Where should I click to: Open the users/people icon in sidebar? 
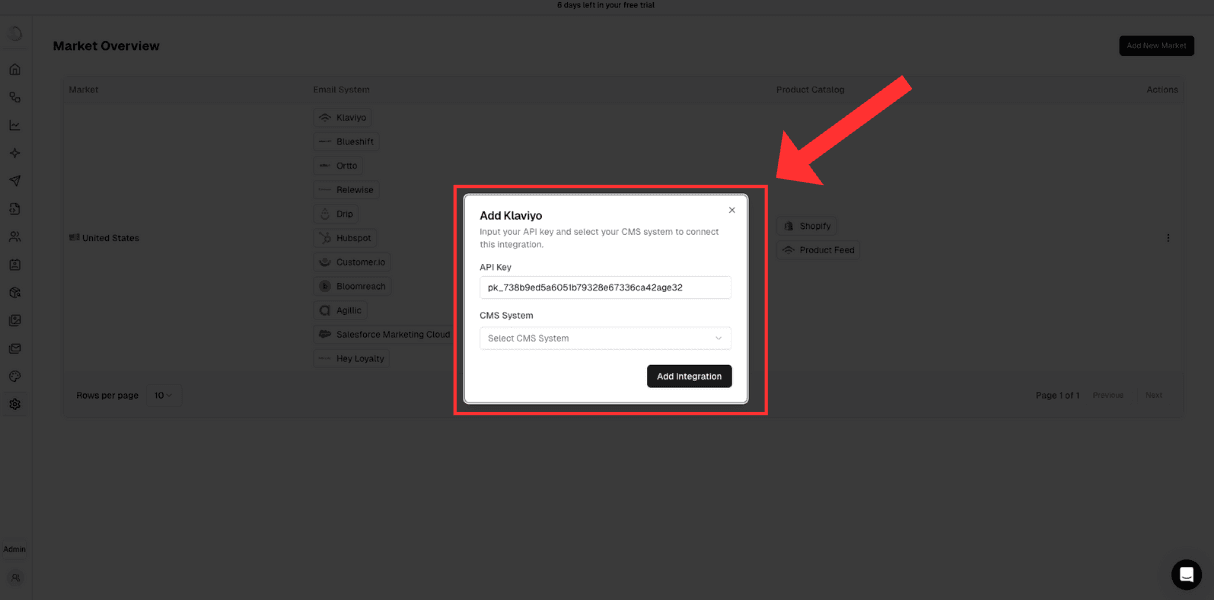15,237
